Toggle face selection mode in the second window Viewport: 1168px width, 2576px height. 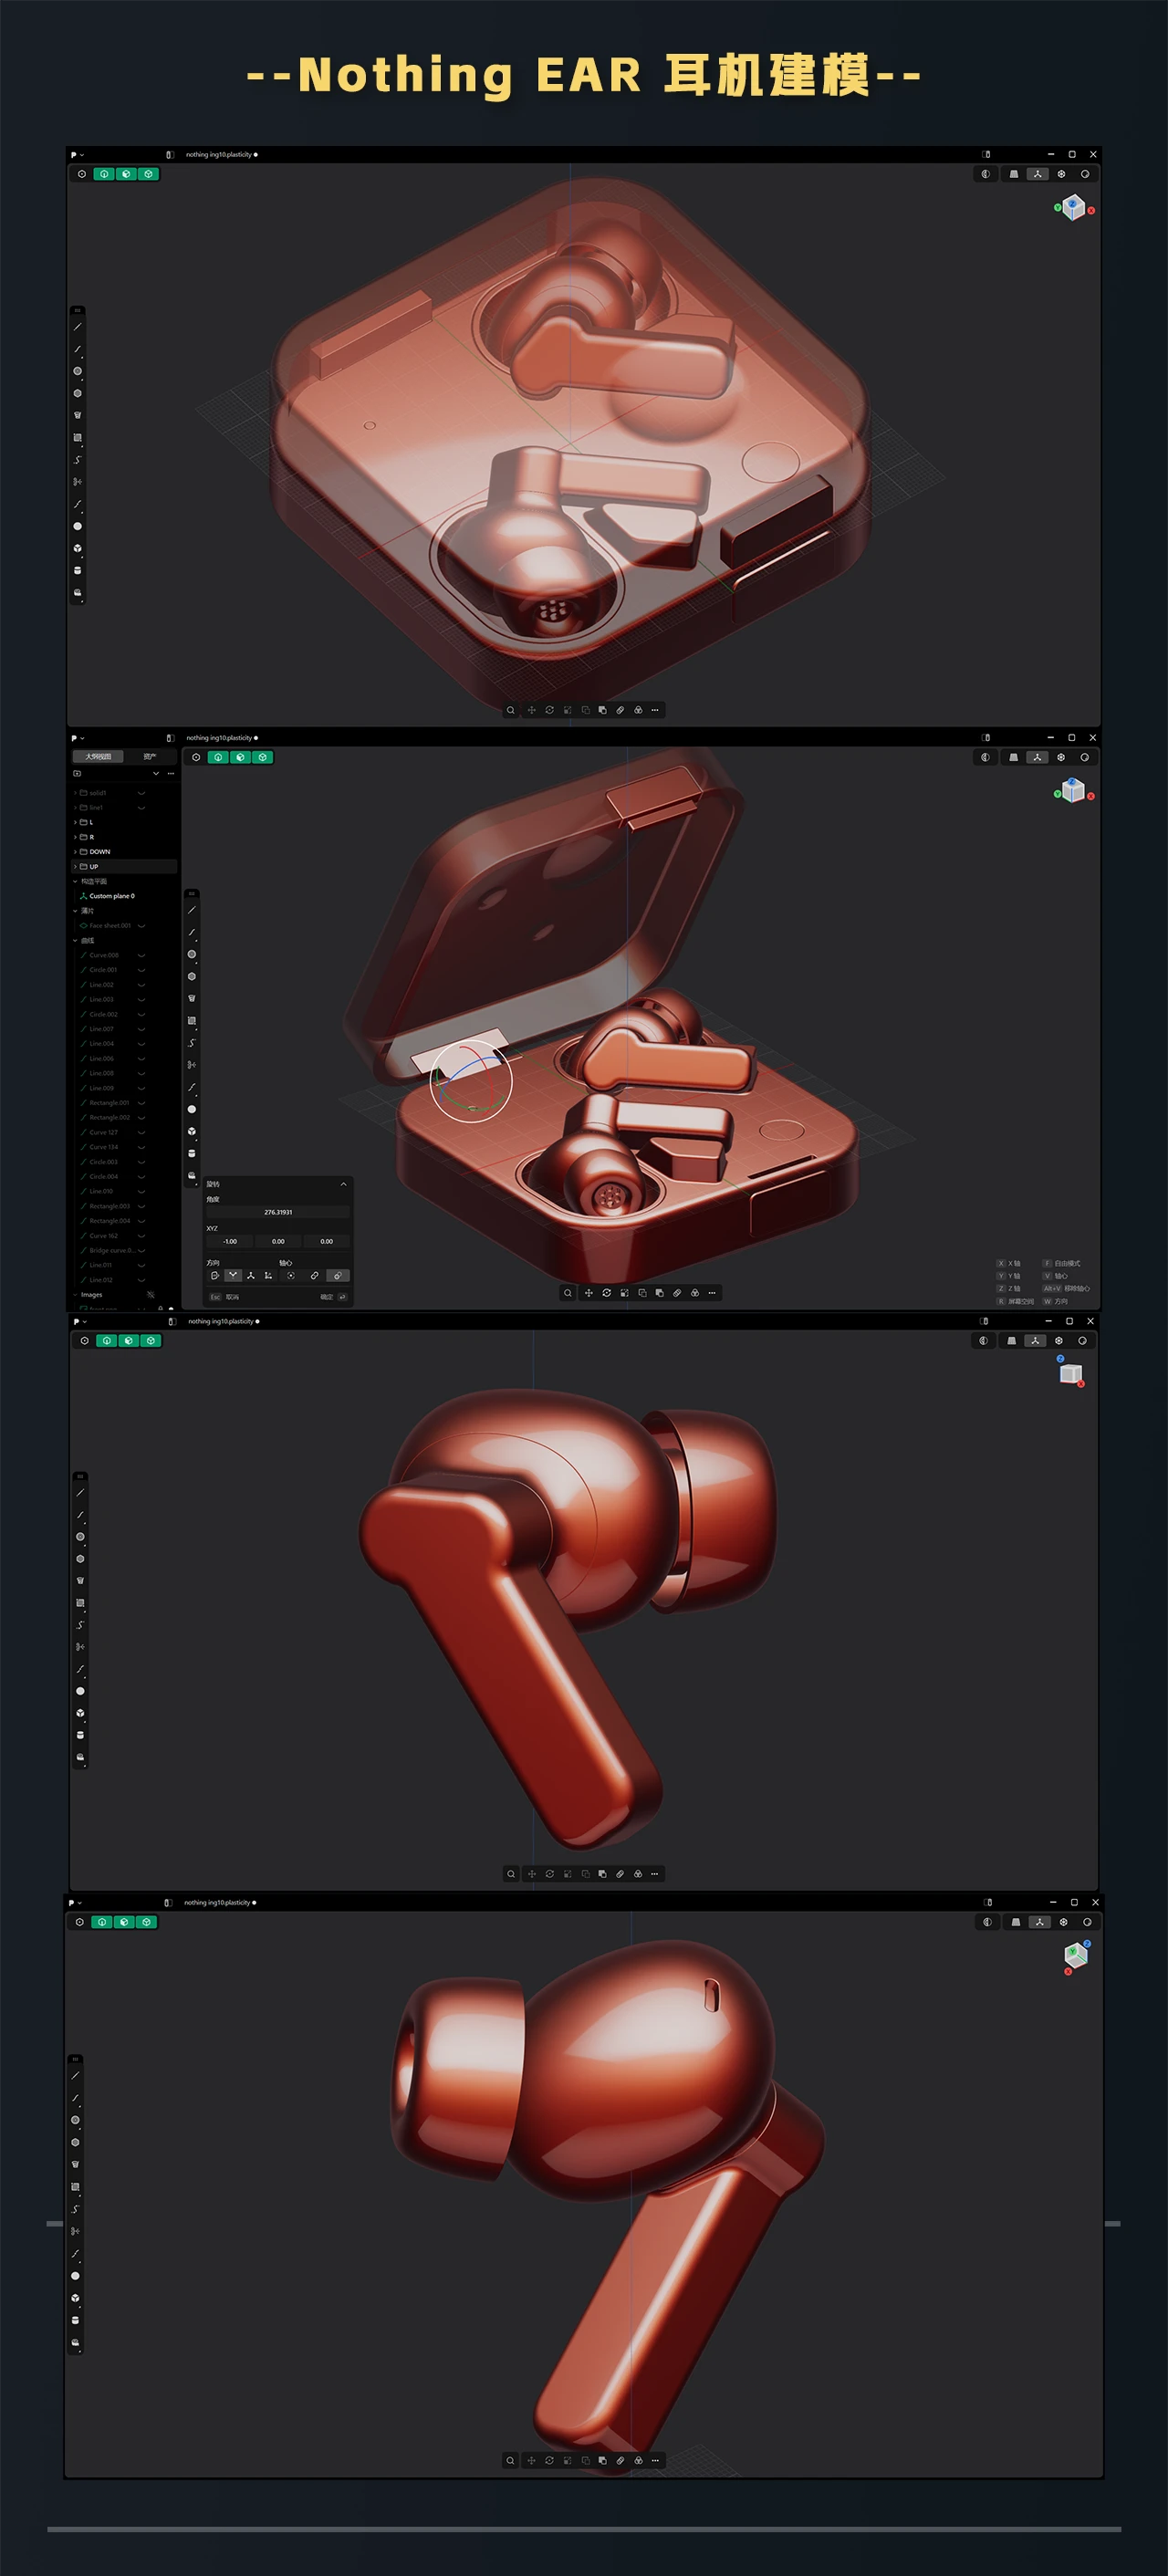[240, 757]
